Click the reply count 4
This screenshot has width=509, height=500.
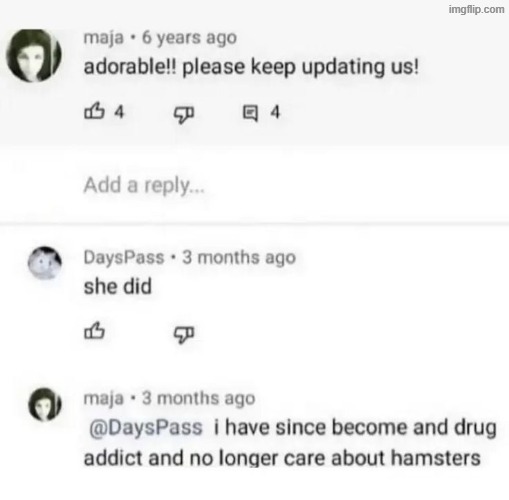coord(275,112)
